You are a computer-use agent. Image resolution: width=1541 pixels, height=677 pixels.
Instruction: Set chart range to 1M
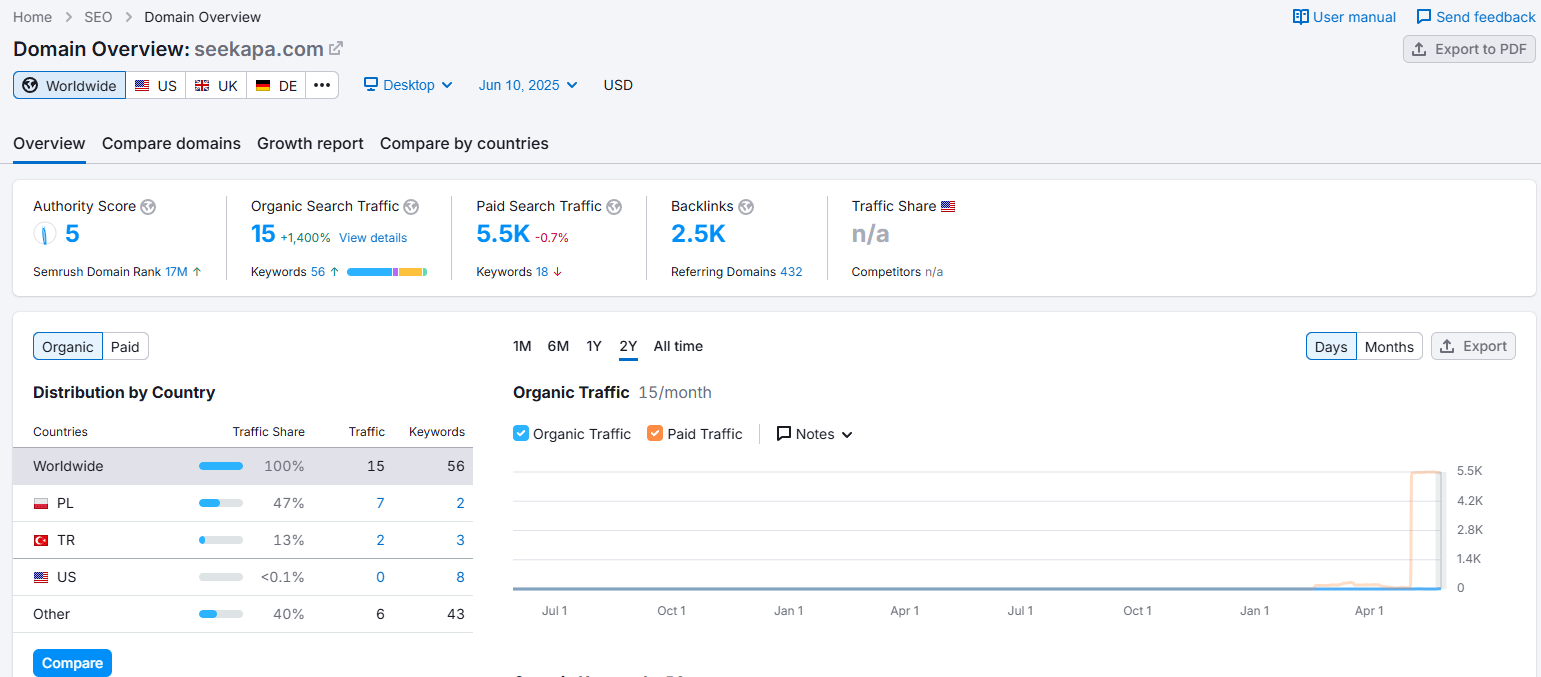click(522, 346)
